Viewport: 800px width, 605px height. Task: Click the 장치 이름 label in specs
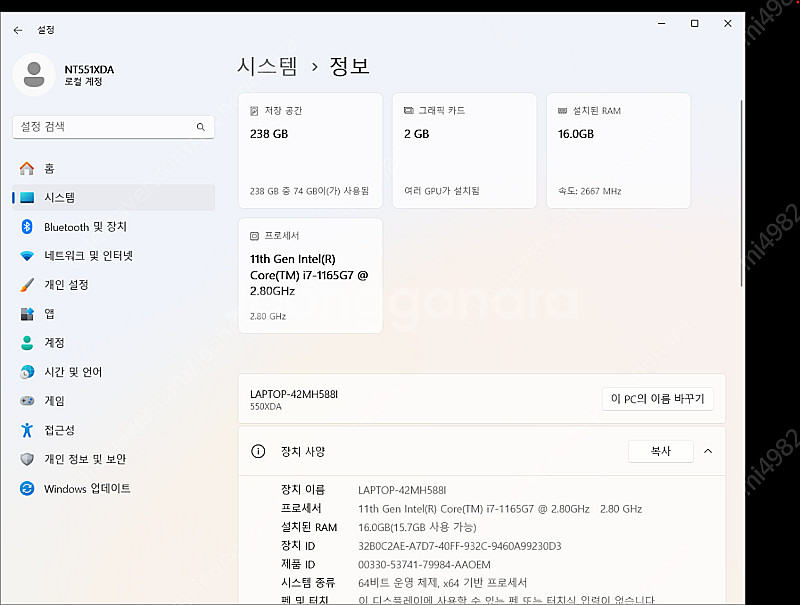pyautogui.click(x=303, y=490)
